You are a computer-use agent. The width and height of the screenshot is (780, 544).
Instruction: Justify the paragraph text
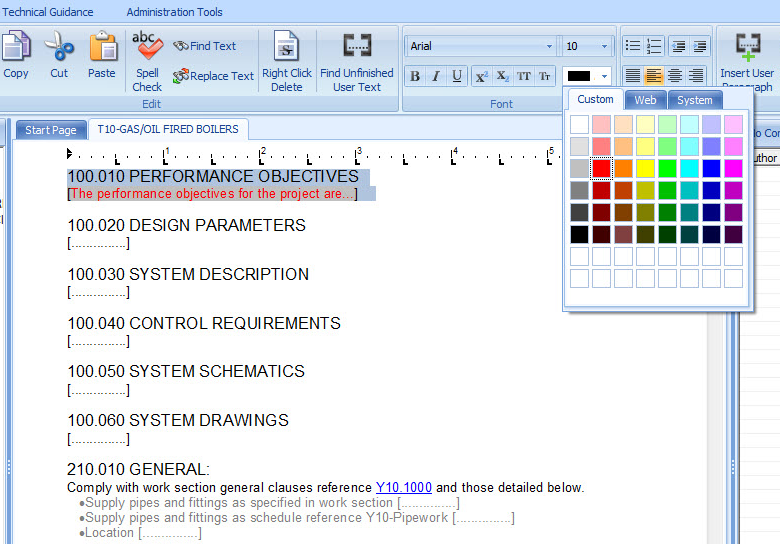click(x=633, y=76)
